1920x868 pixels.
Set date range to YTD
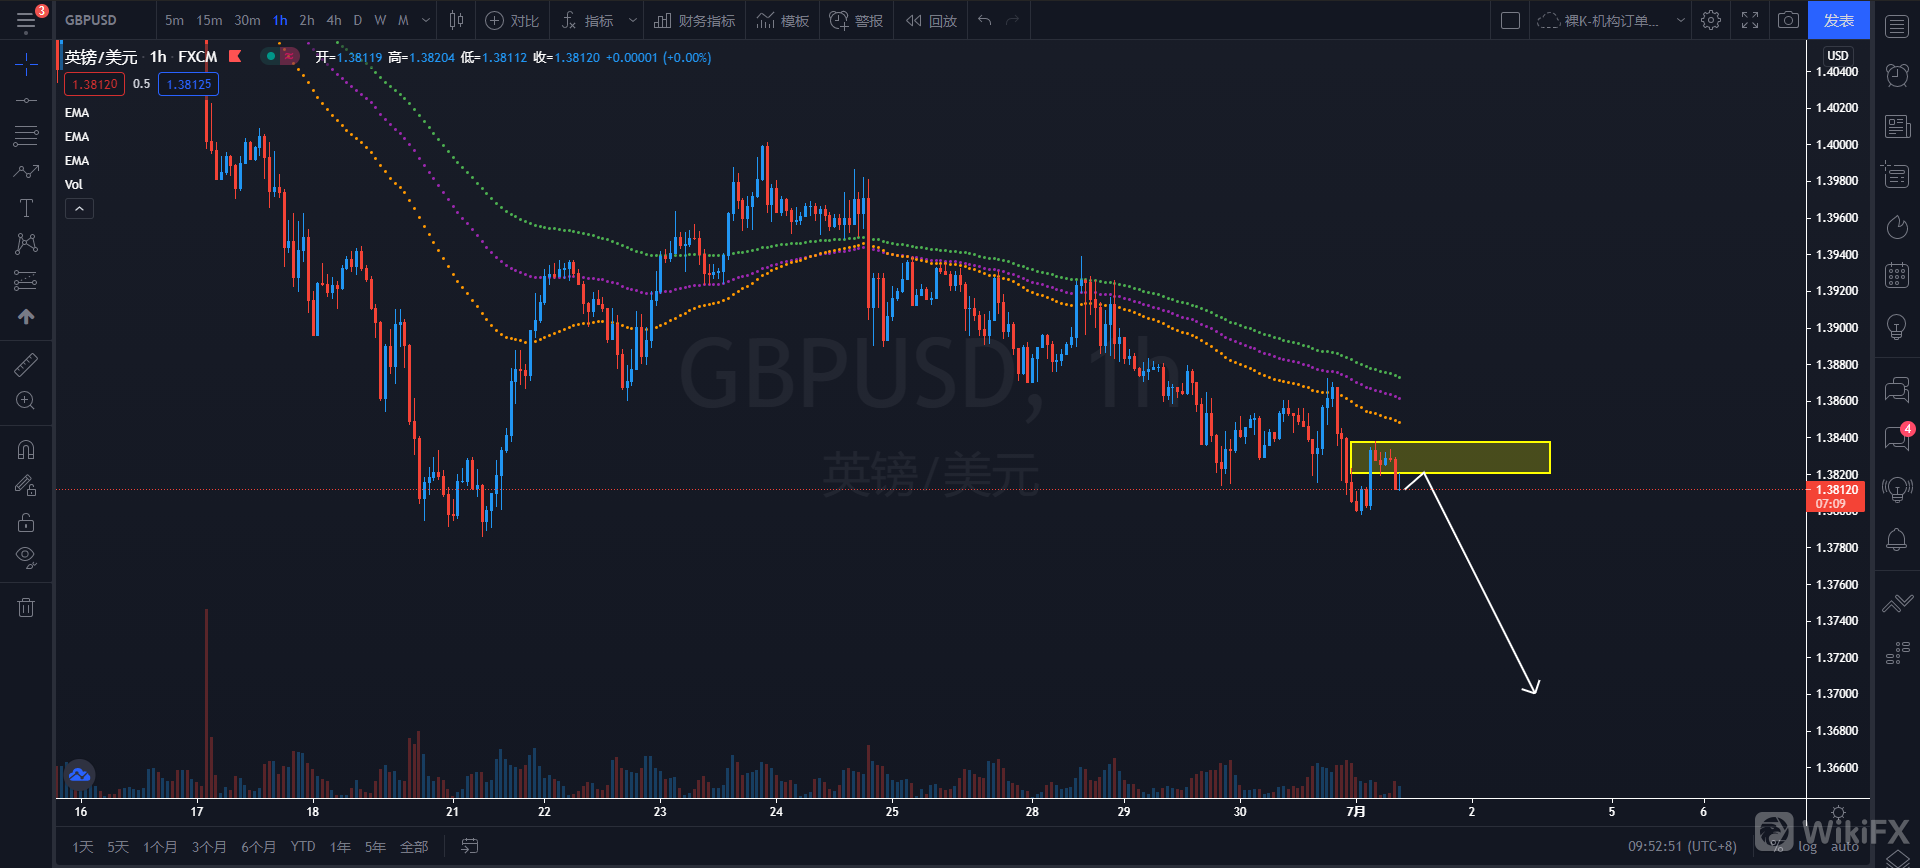(303, 847)
